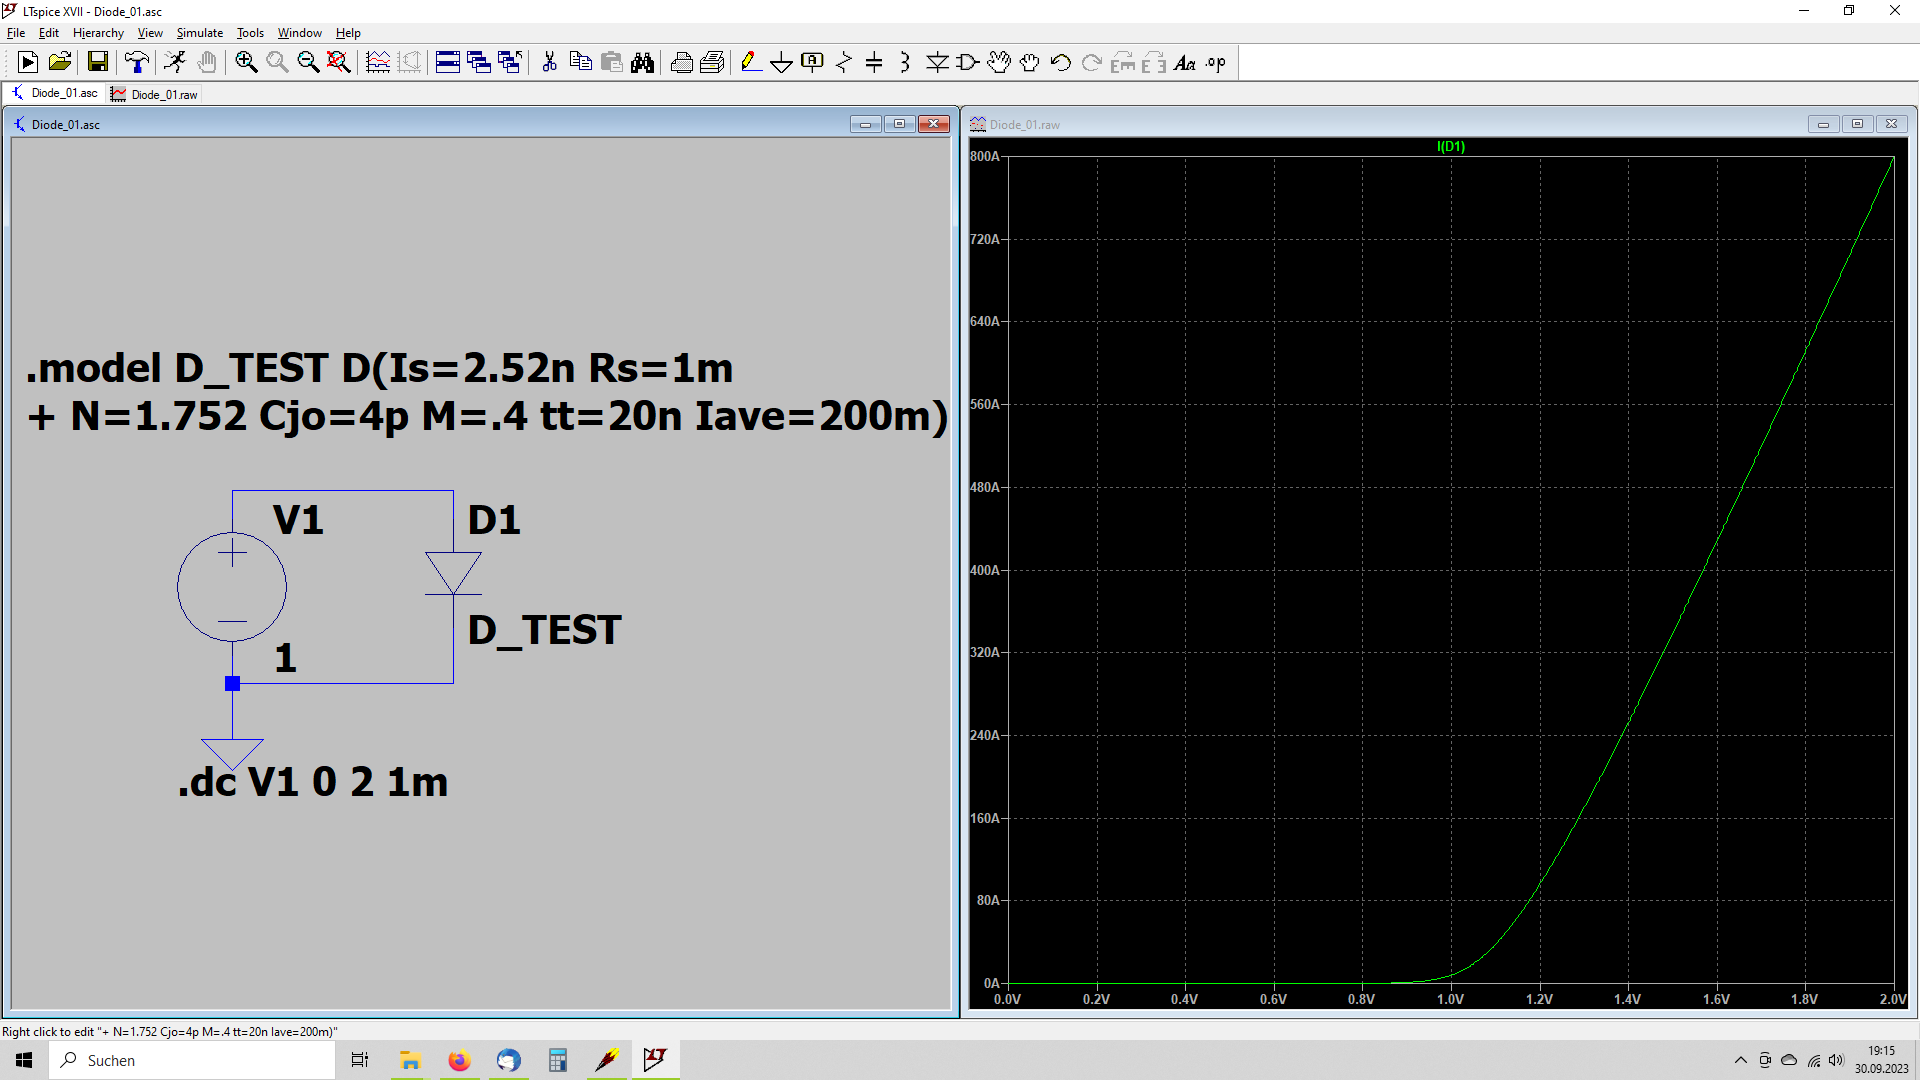Click the D_TEST diode value label
The height and width of the screenshot is (1080, 1920).
pos(545,630)
